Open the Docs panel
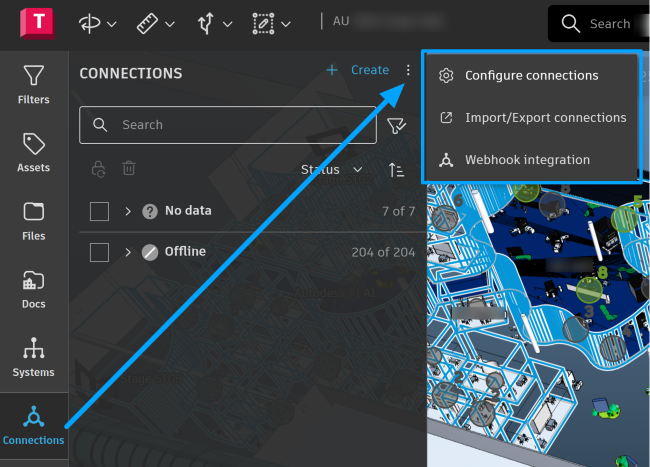Screen dimensions: 650x467 tap(34, 289)
